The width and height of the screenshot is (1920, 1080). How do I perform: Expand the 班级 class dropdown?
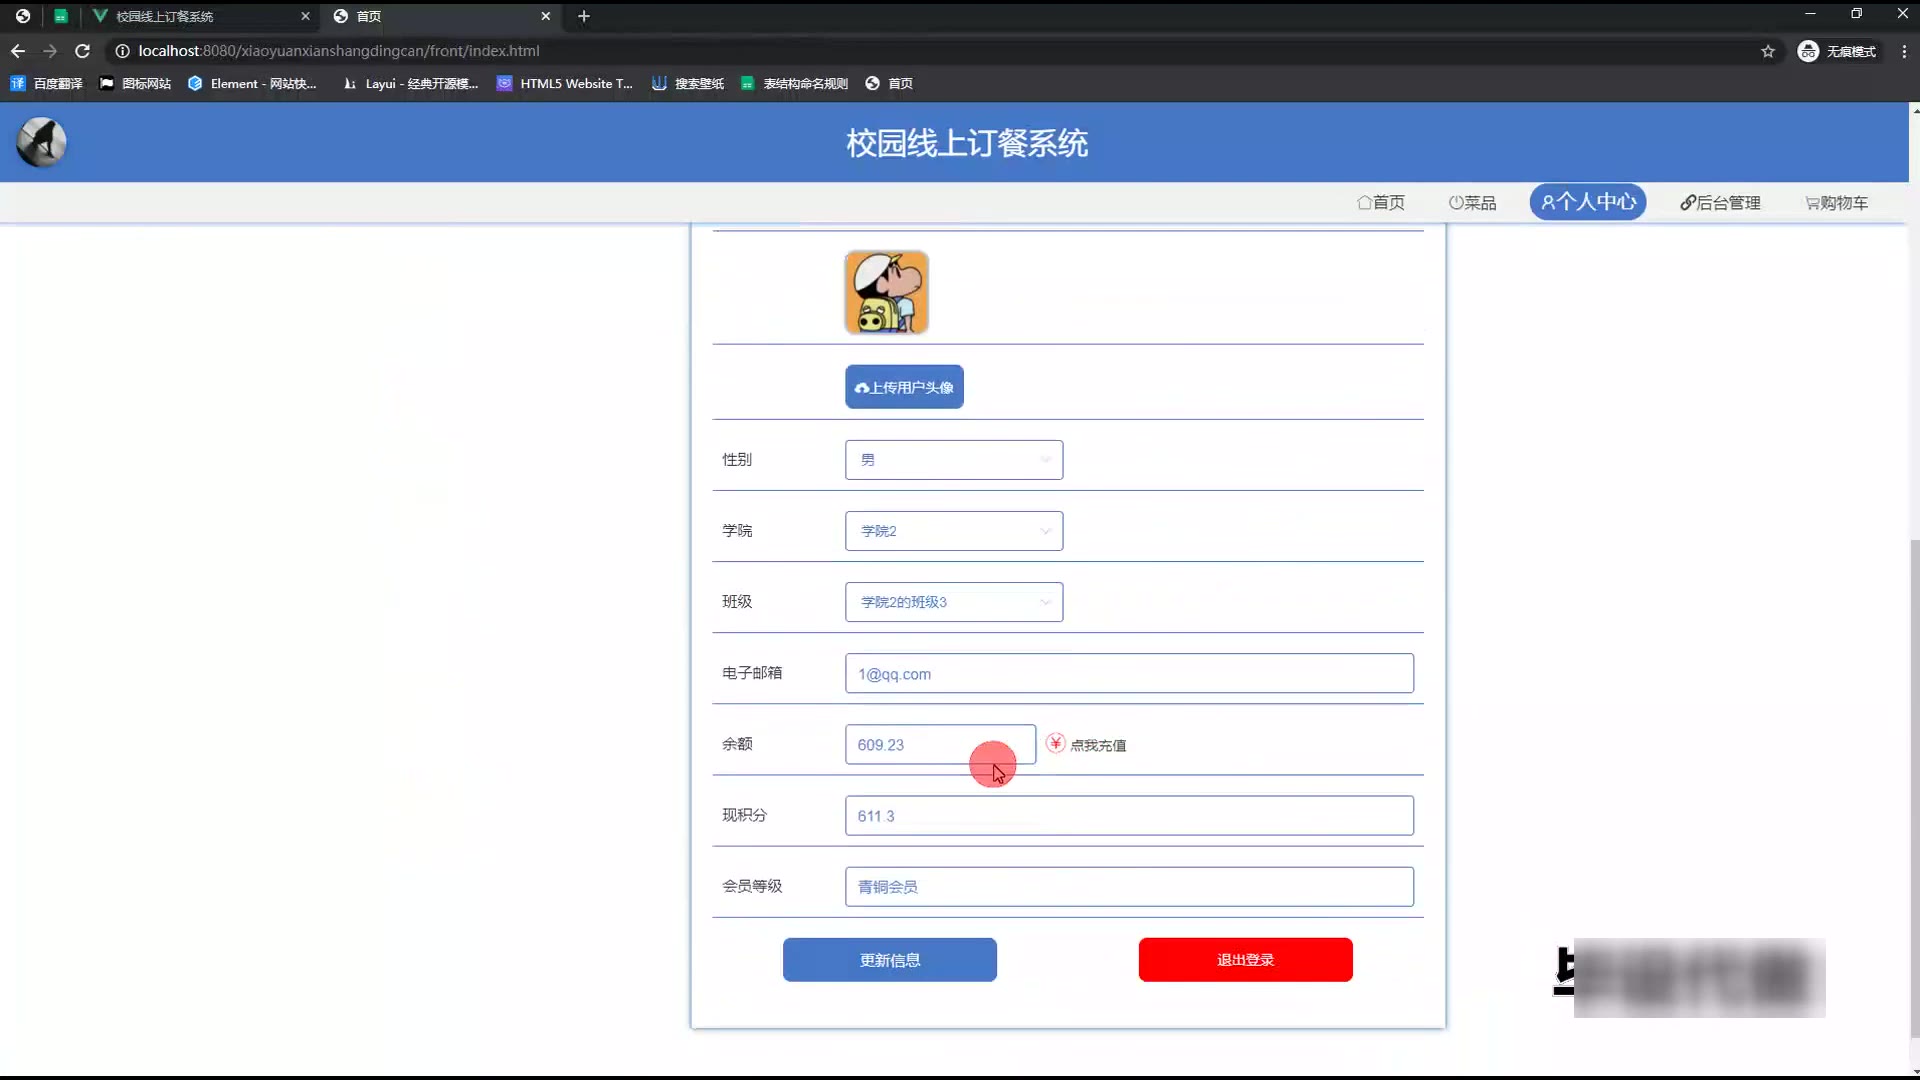tap(953, 602)
